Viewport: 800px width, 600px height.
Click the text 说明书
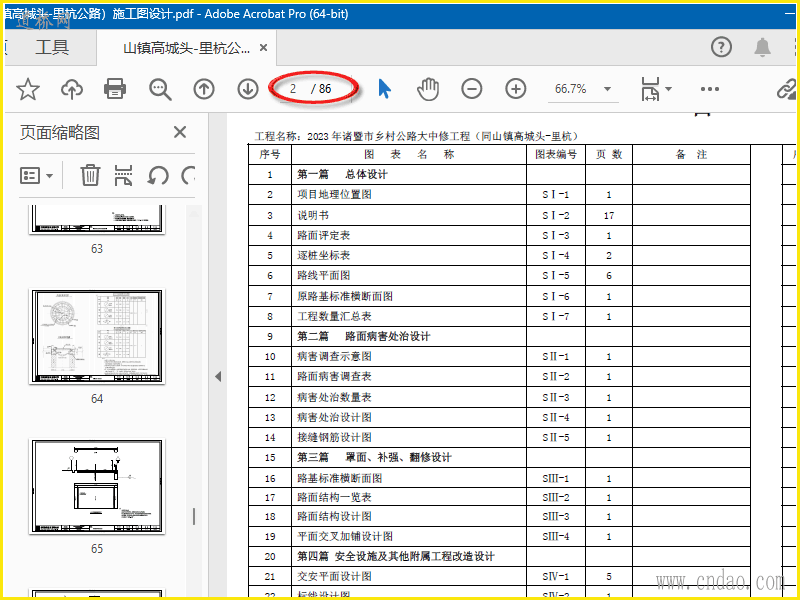[313, 215]
